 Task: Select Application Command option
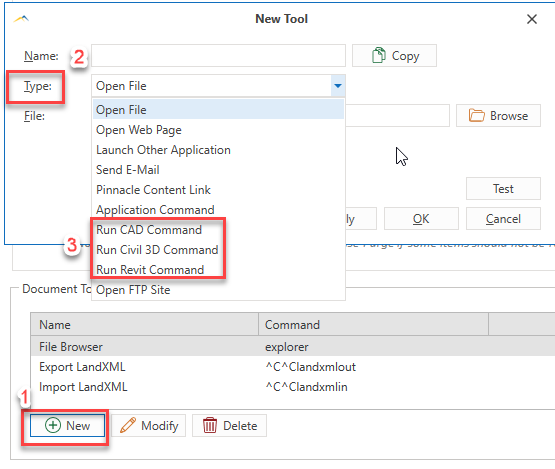[x=218, y=210]
